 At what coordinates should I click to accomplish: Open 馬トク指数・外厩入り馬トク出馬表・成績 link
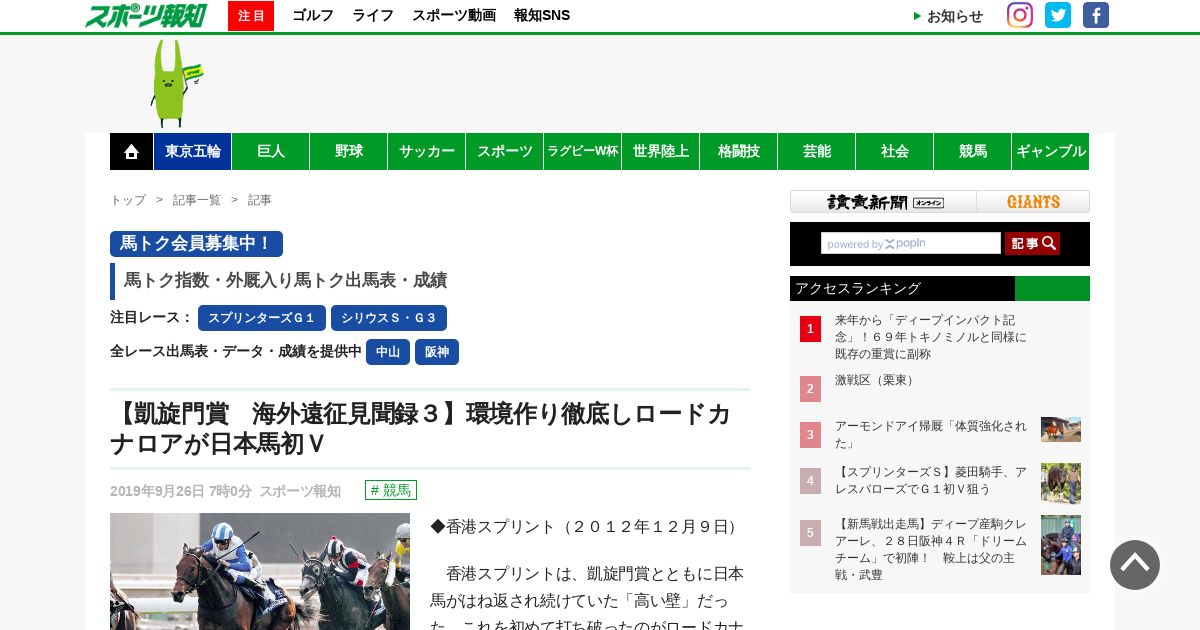285,281
